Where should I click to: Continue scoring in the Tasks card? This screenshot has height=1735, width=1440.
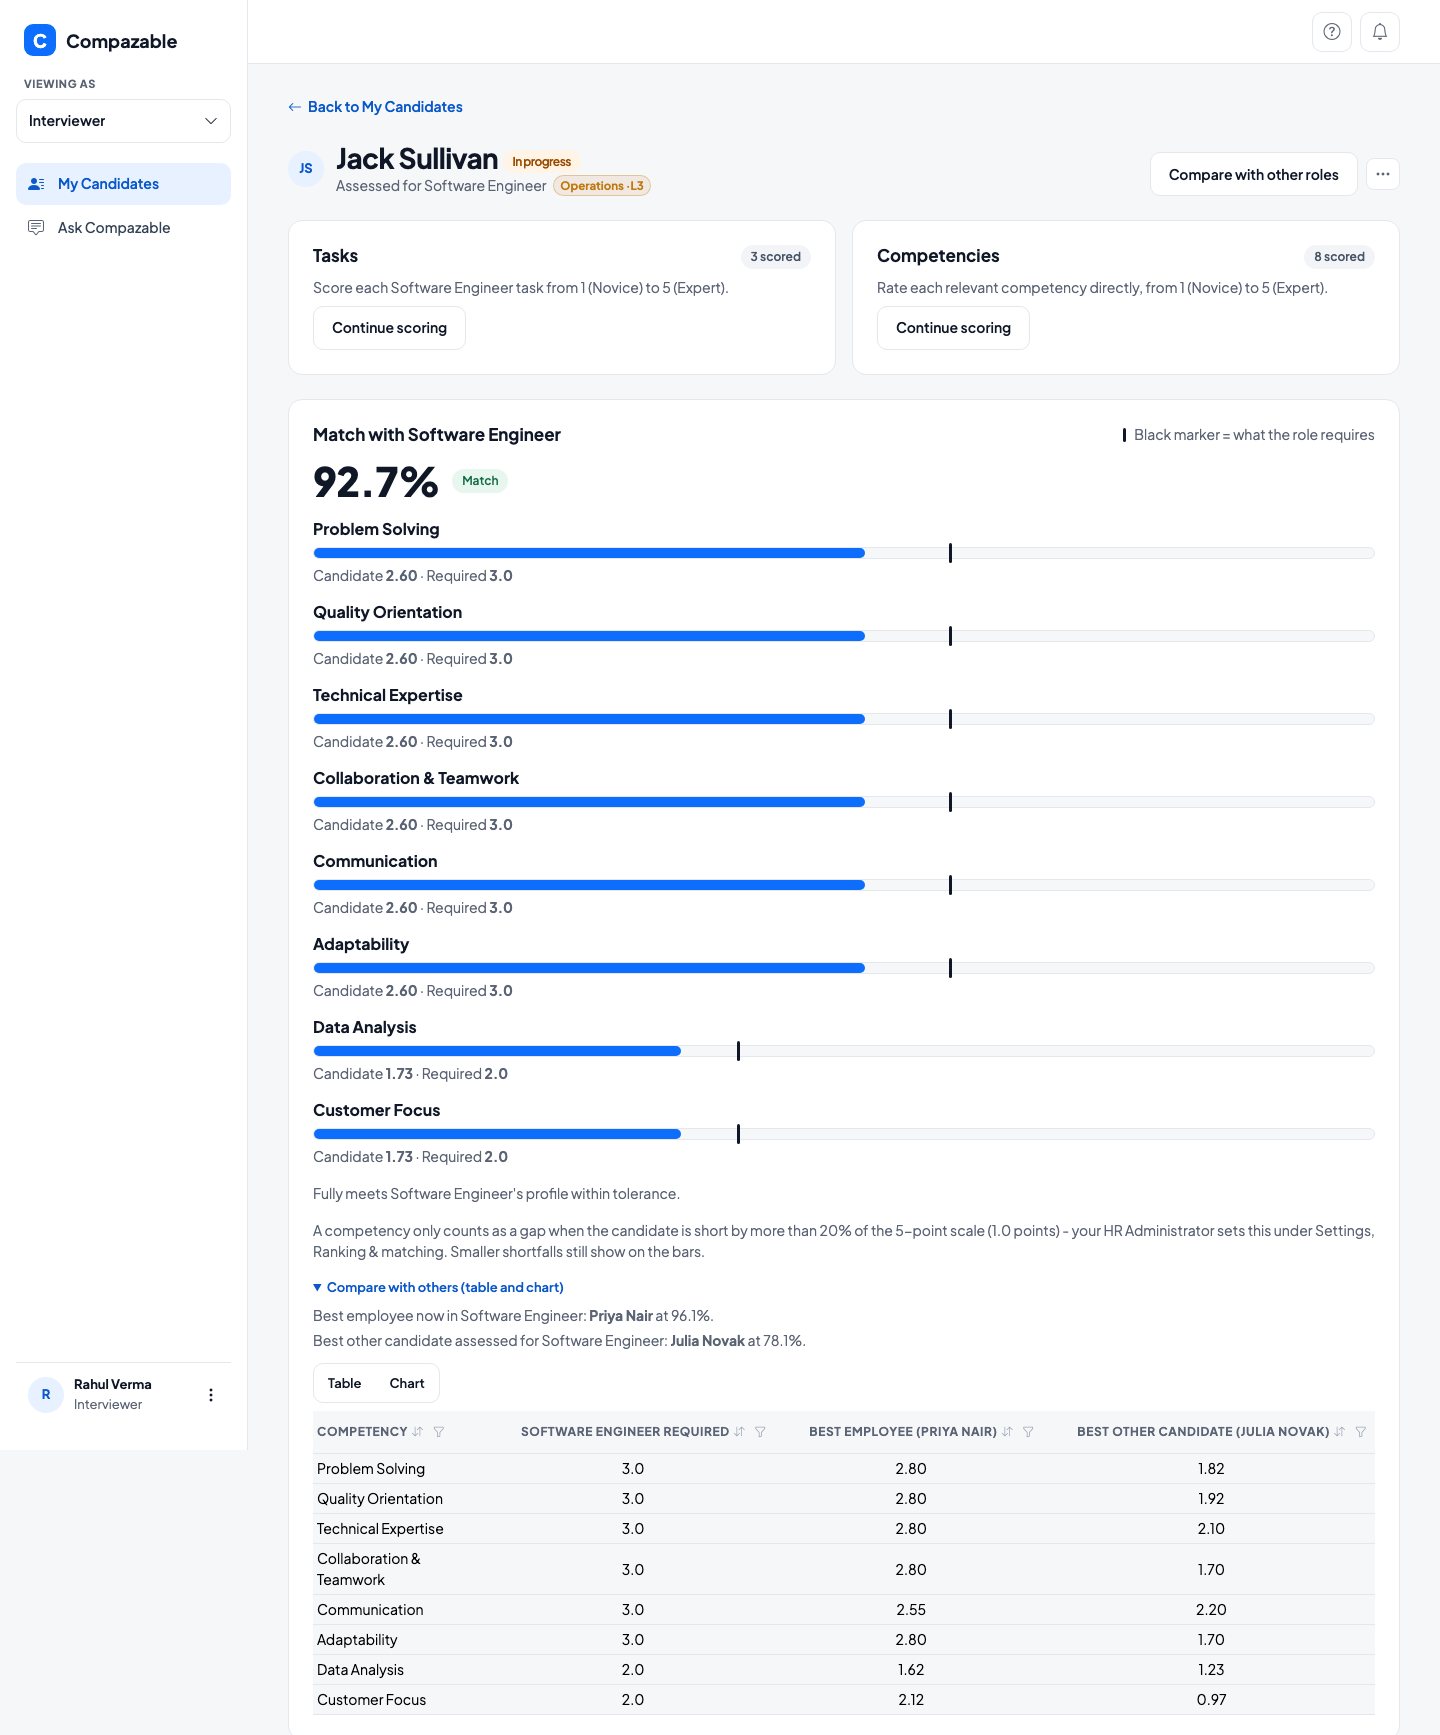pos(389,328)
